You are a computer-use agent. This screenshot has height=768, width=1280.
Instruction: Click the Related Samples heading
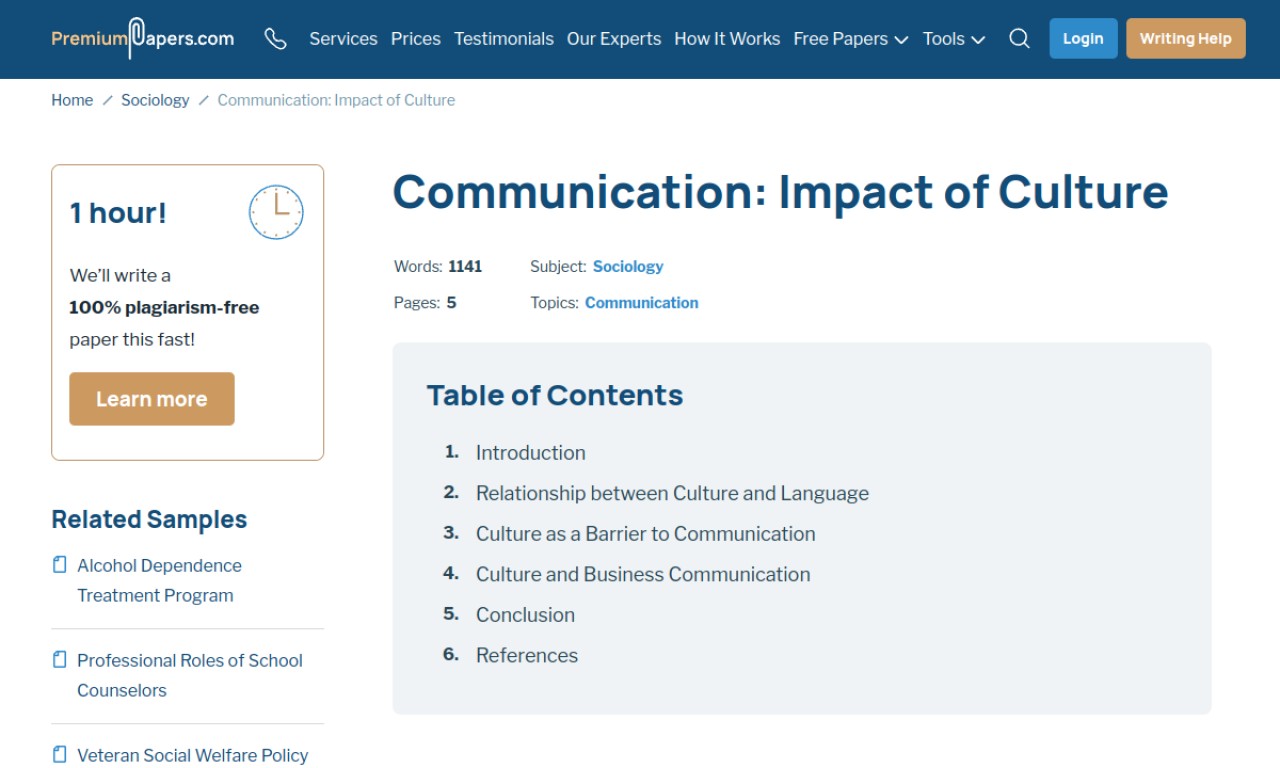149,520
